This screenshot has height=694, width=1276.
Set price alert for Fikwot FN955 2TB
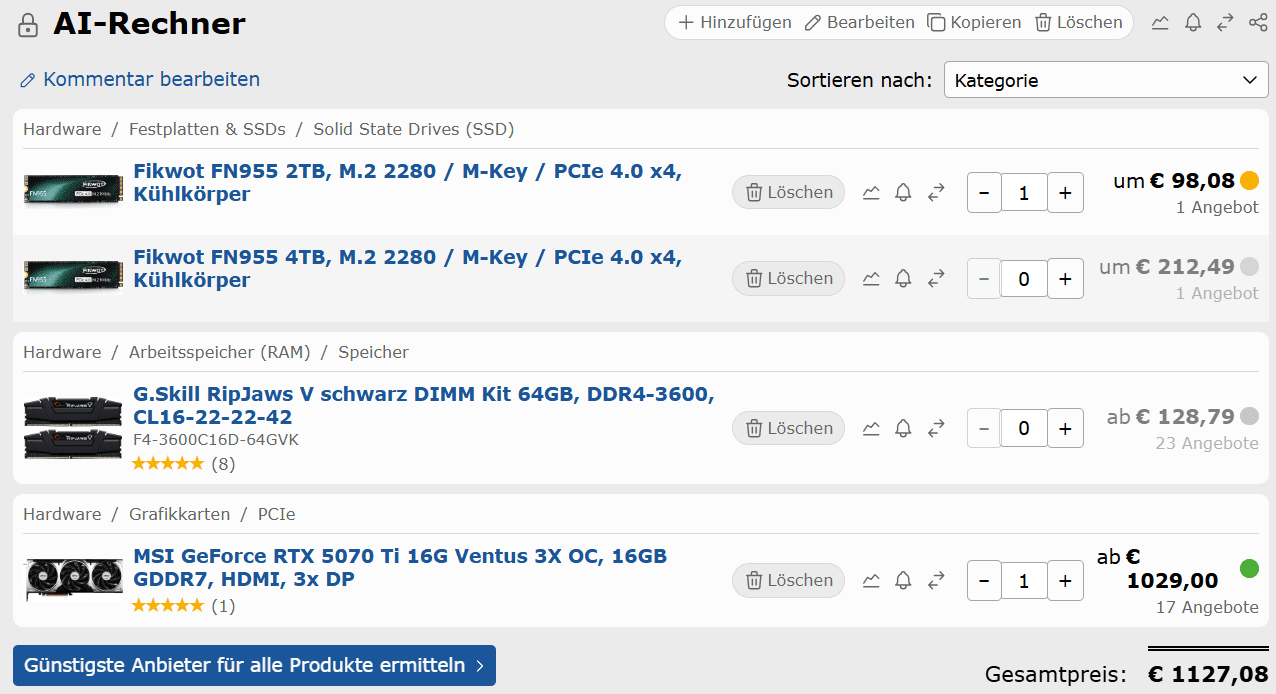(x=903, y=193)
